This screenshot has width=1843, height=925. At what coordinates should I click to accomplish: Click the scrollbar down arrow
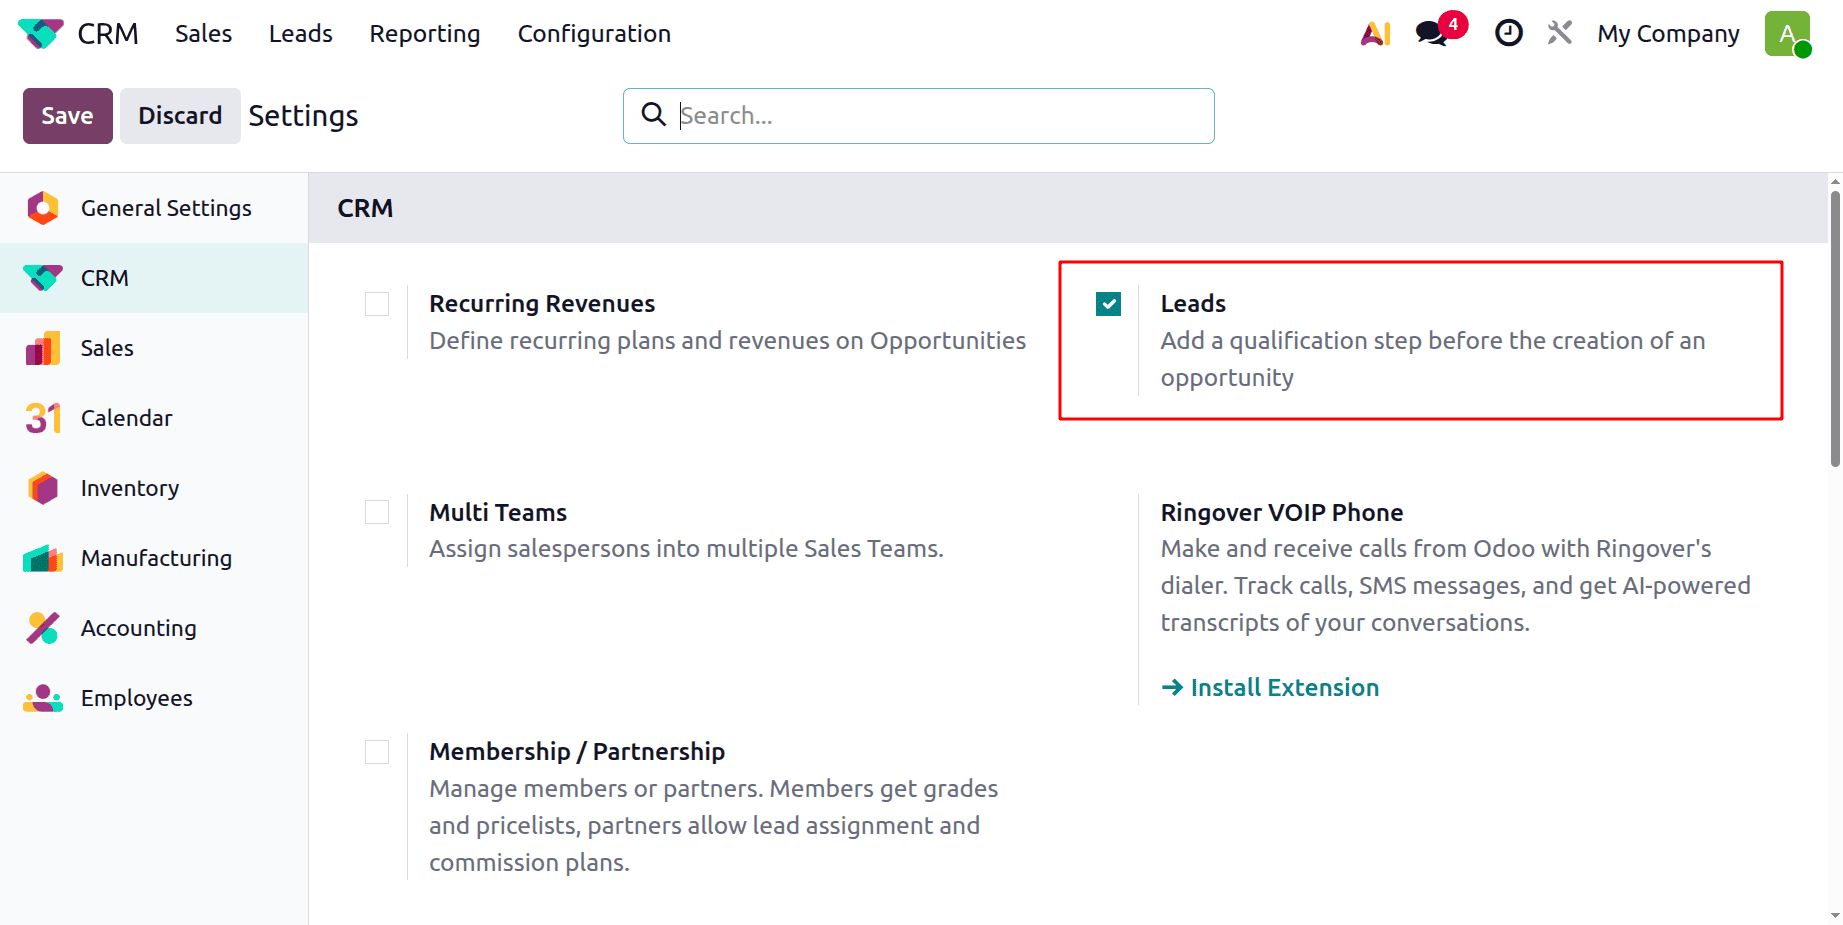1835,915
